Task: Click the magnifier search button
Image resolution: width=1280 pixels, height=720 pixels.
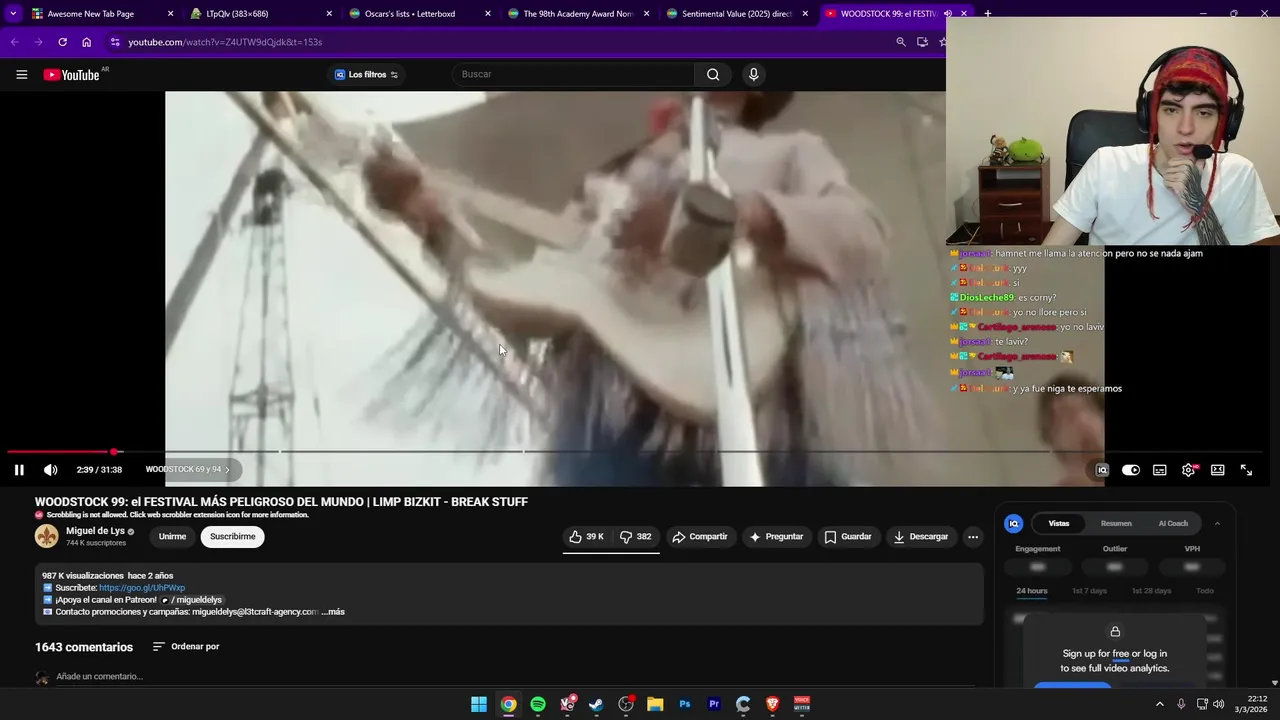Action: pyautogui.click(x=713, y=74)
